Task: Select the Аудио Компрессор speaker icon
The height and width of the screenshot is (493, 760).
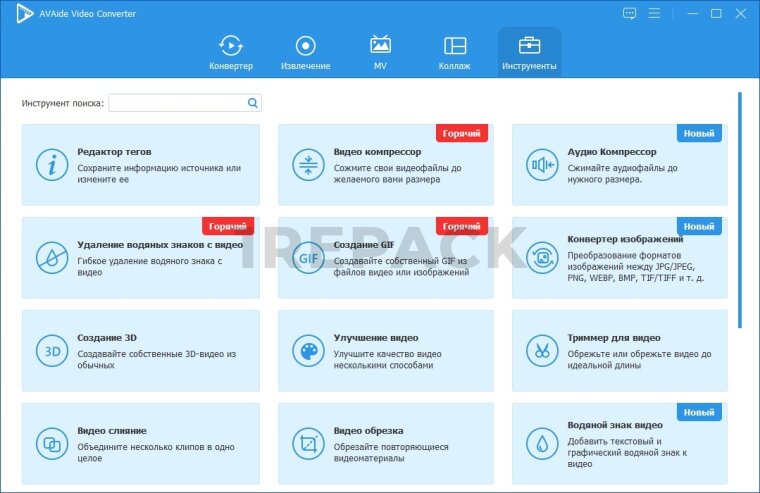Action: 542,165
